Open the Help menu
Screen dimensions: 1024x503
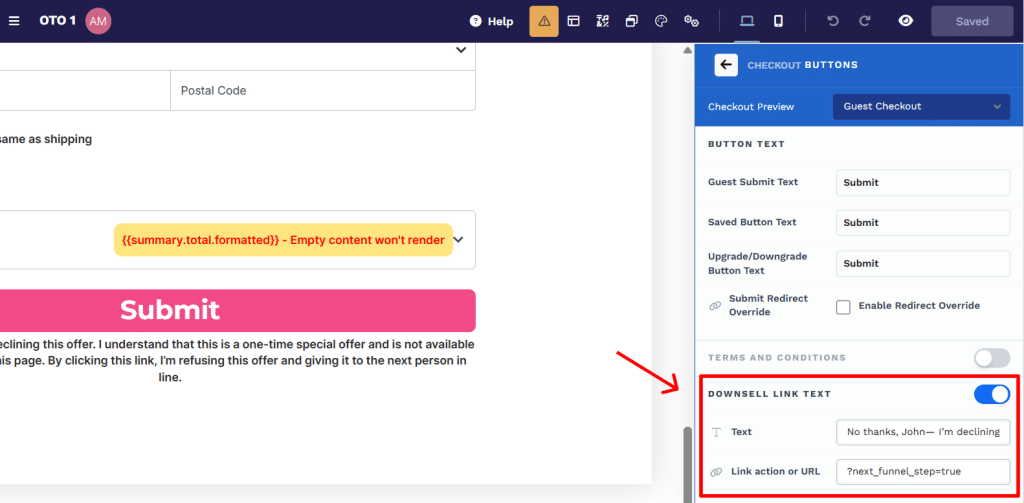[x=491, y=22]
